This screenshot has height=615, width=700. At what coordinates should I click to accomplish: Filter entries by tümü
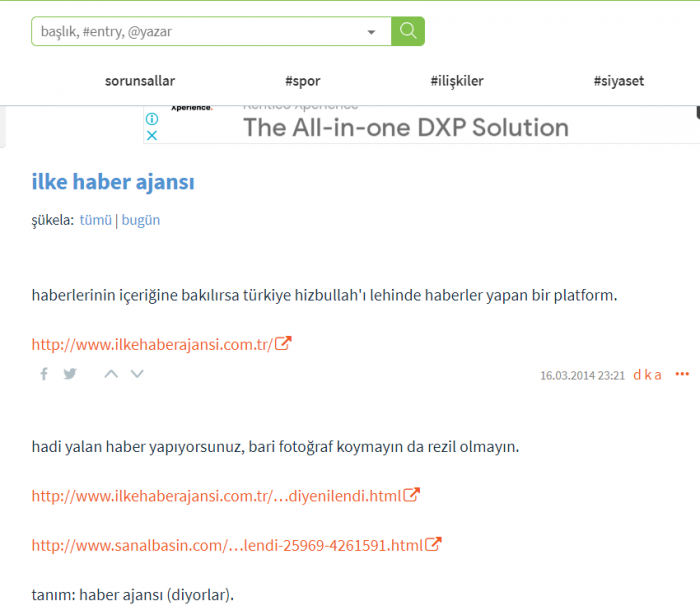[95, 220]
